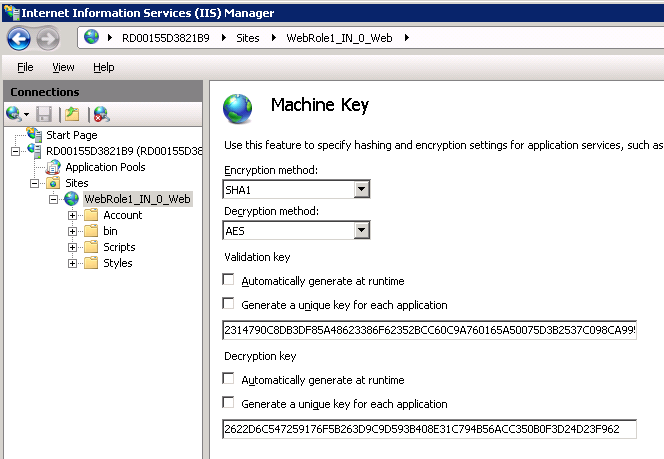Check unique key per application under Validation key

click(229, 305)
